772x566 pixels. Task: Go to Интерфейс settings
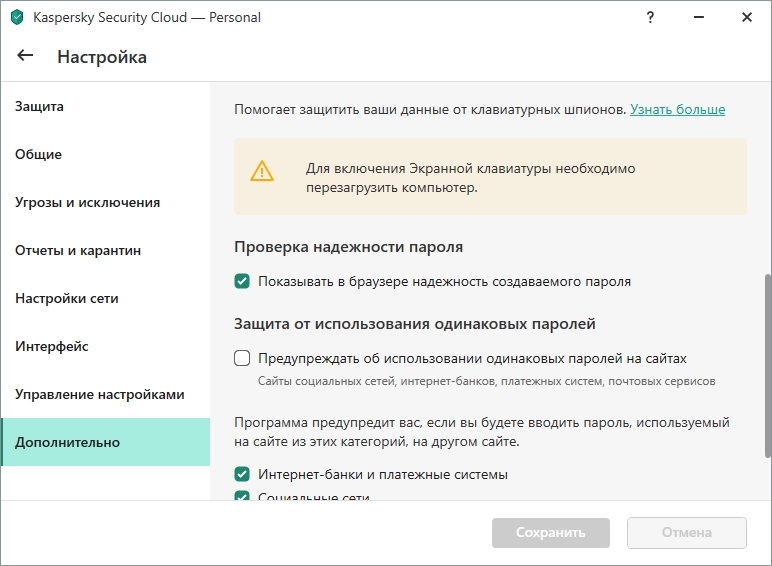(x=105, y=346)
